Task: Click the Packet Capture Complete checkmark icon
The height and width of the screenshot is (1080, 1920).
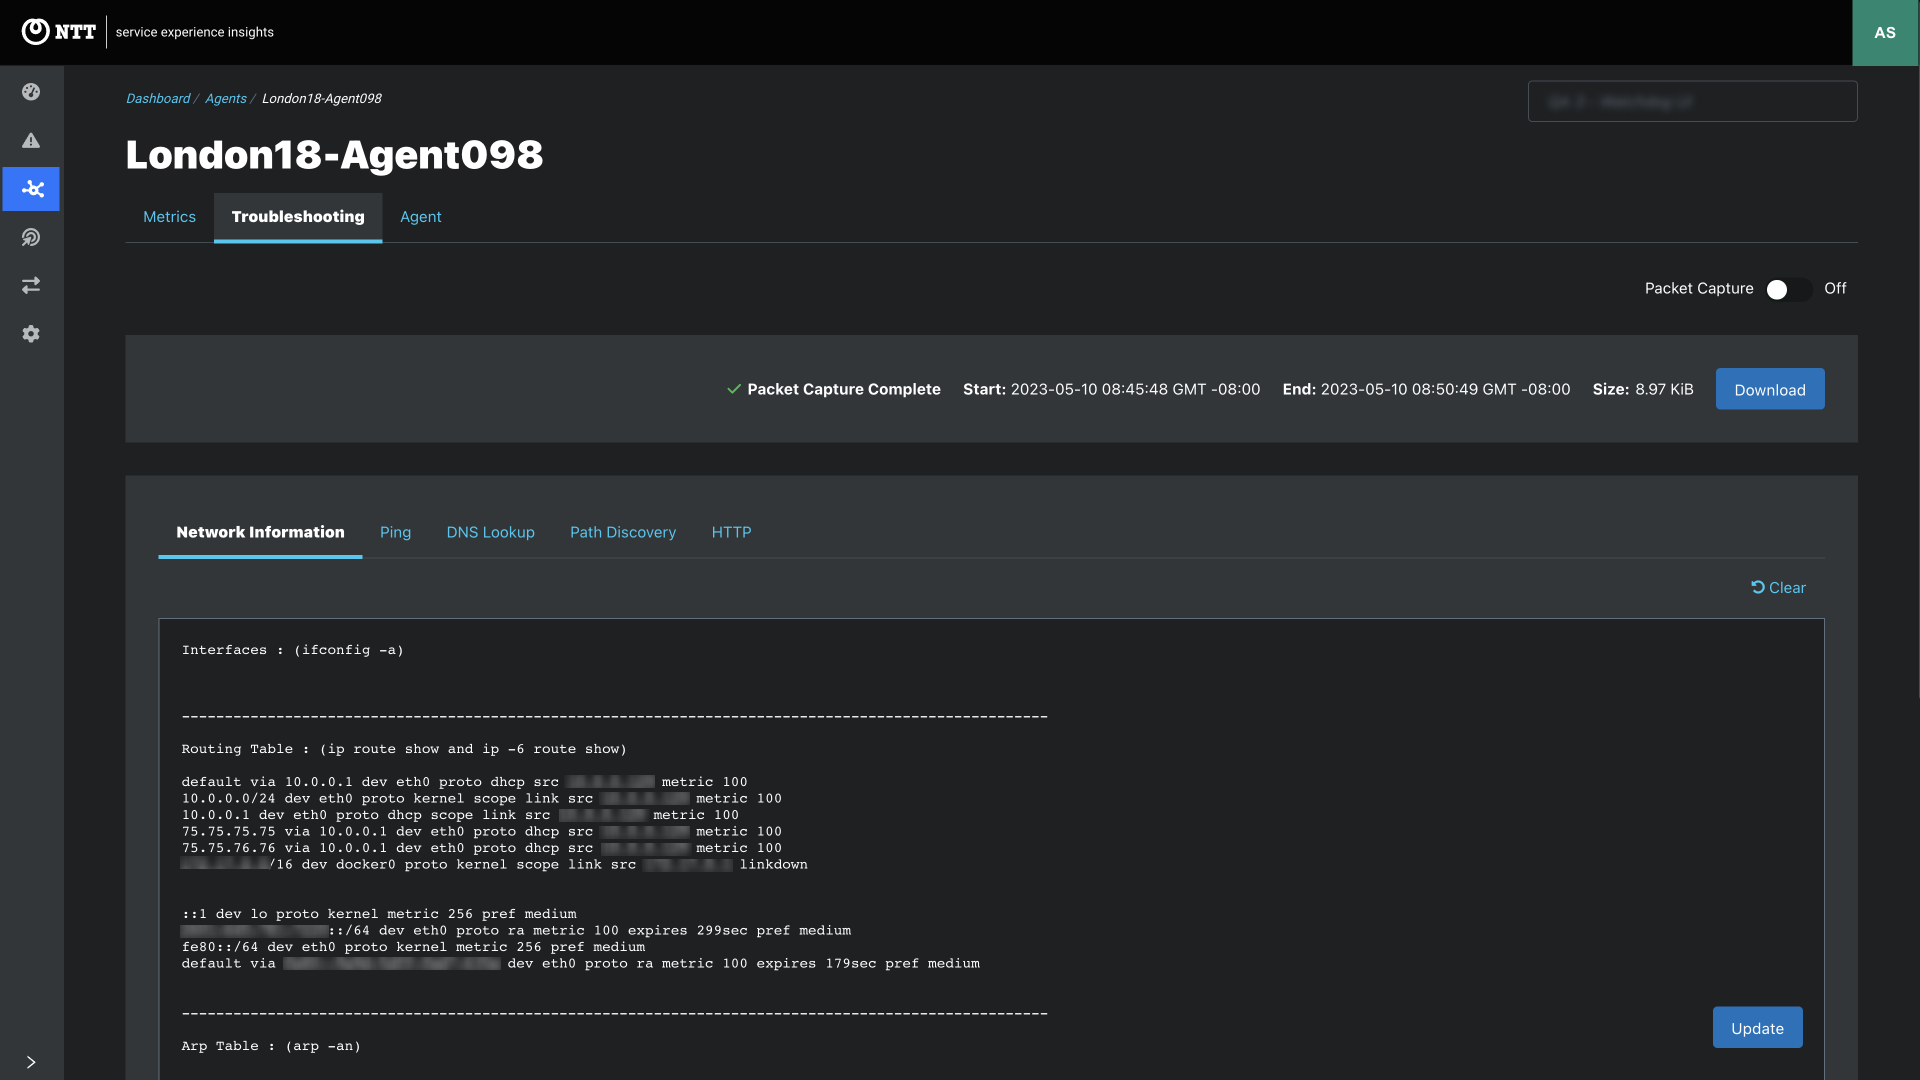Action: pyautogui.click(x=734, y=389)
